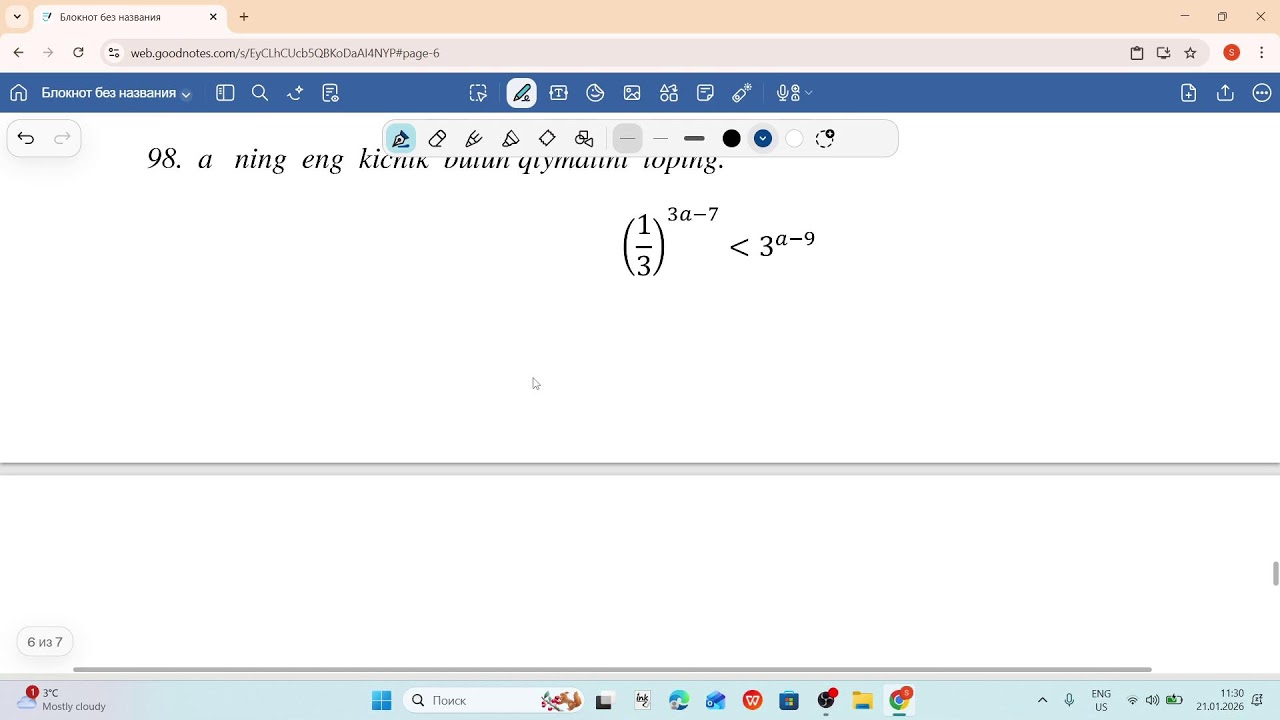
Task: Choose the fountain pen style
Action: coord(401,138)
